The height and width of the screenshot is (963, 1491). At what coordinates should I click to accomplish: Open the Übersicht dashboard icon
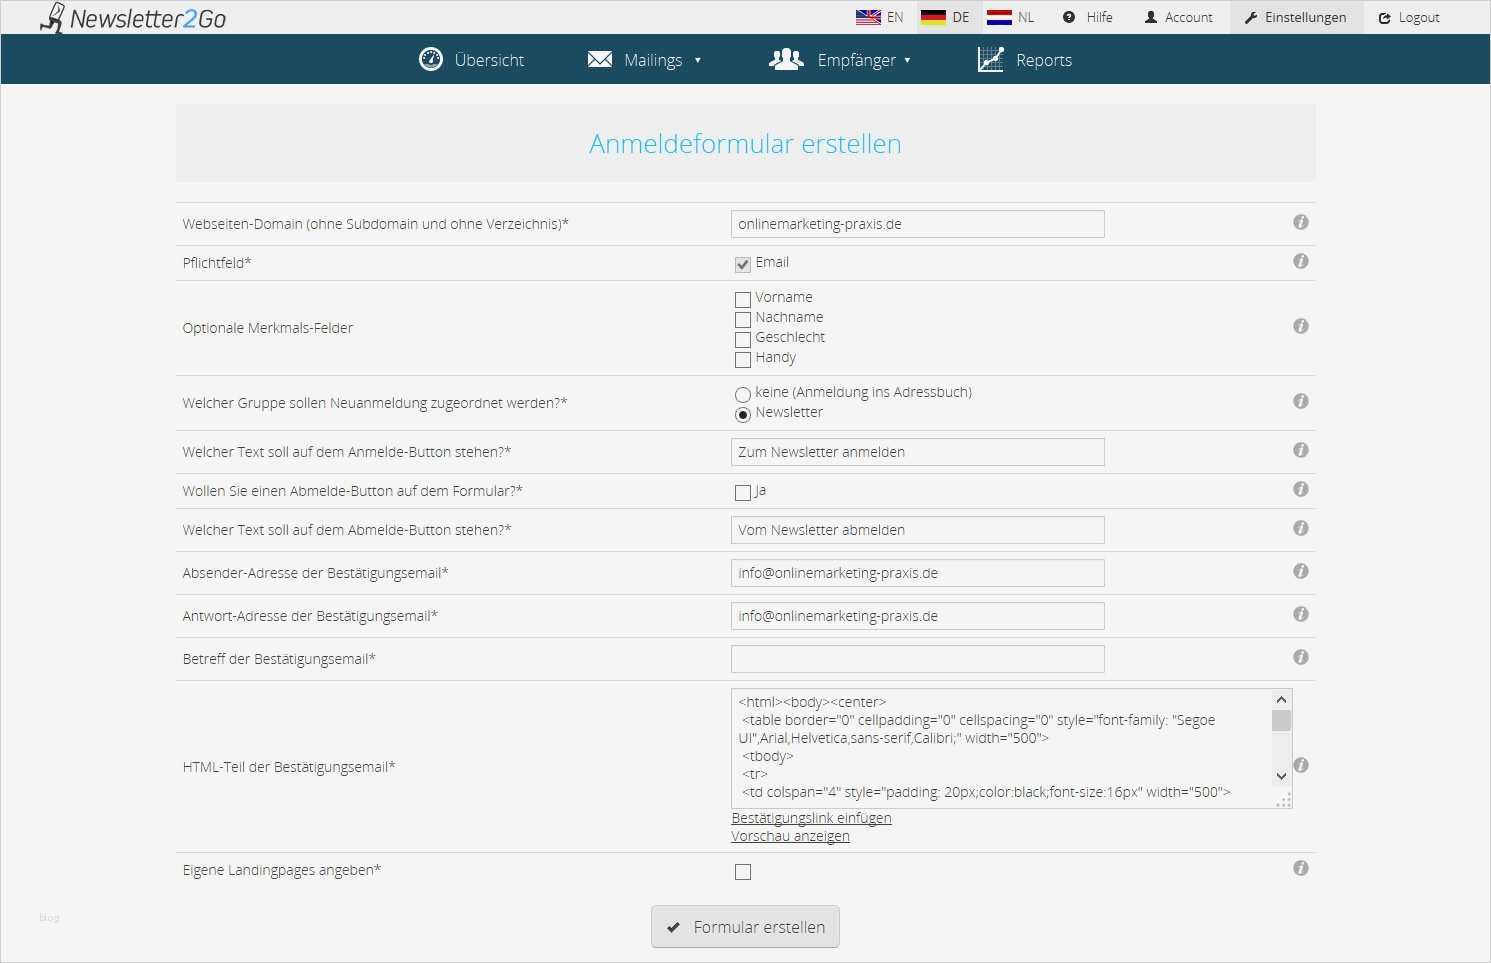click(430, 59)
